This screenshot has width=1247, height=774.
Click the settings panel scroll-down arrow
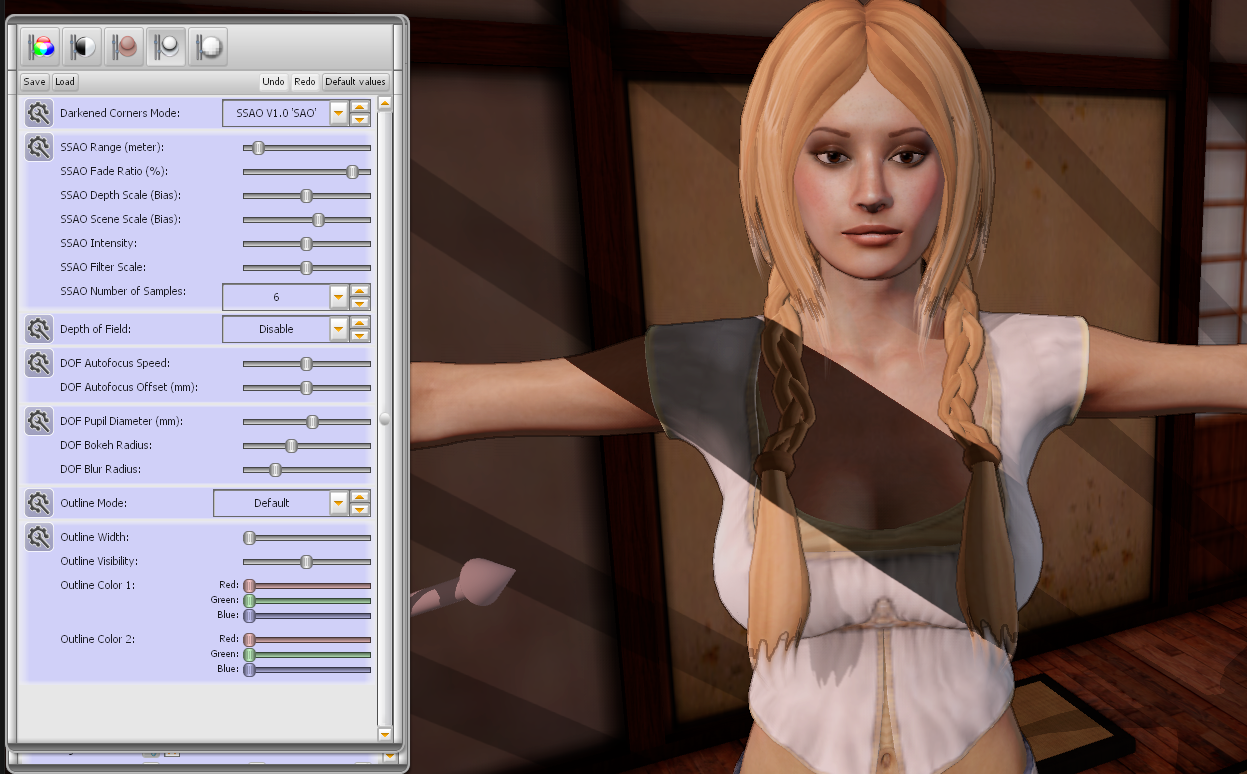coord(384,734)
